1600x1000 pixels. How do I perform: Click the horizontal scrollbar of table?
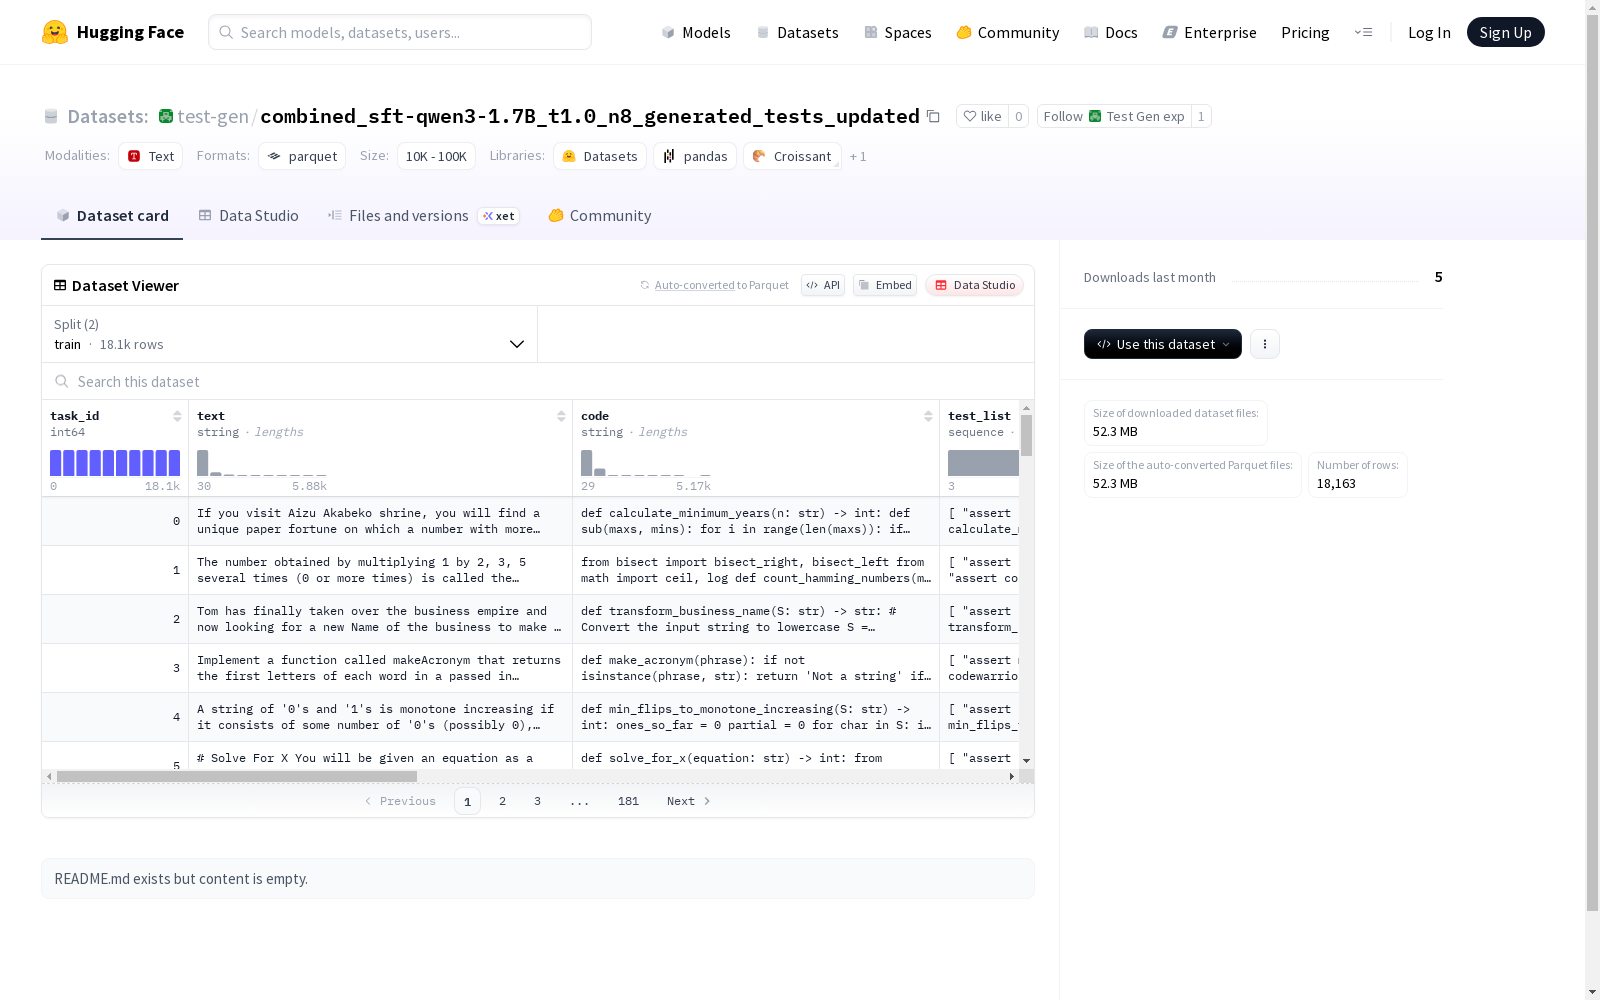[237, 776]
